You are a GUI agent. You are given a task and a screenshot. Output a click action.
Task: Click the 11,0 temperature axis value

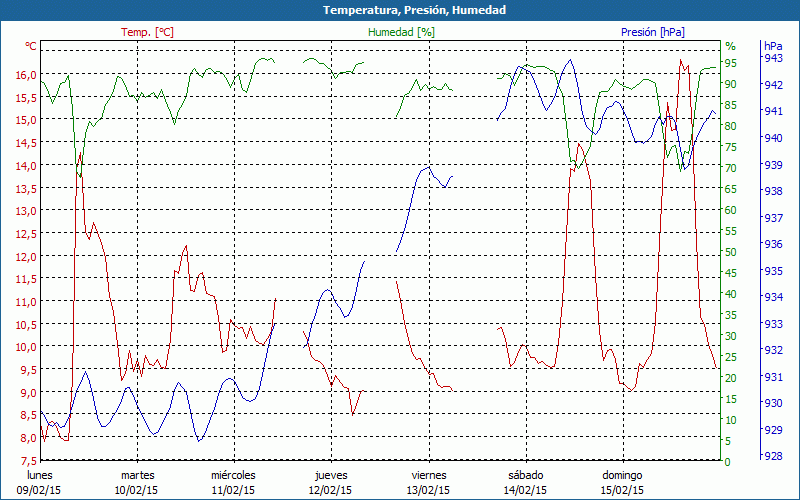26,302
